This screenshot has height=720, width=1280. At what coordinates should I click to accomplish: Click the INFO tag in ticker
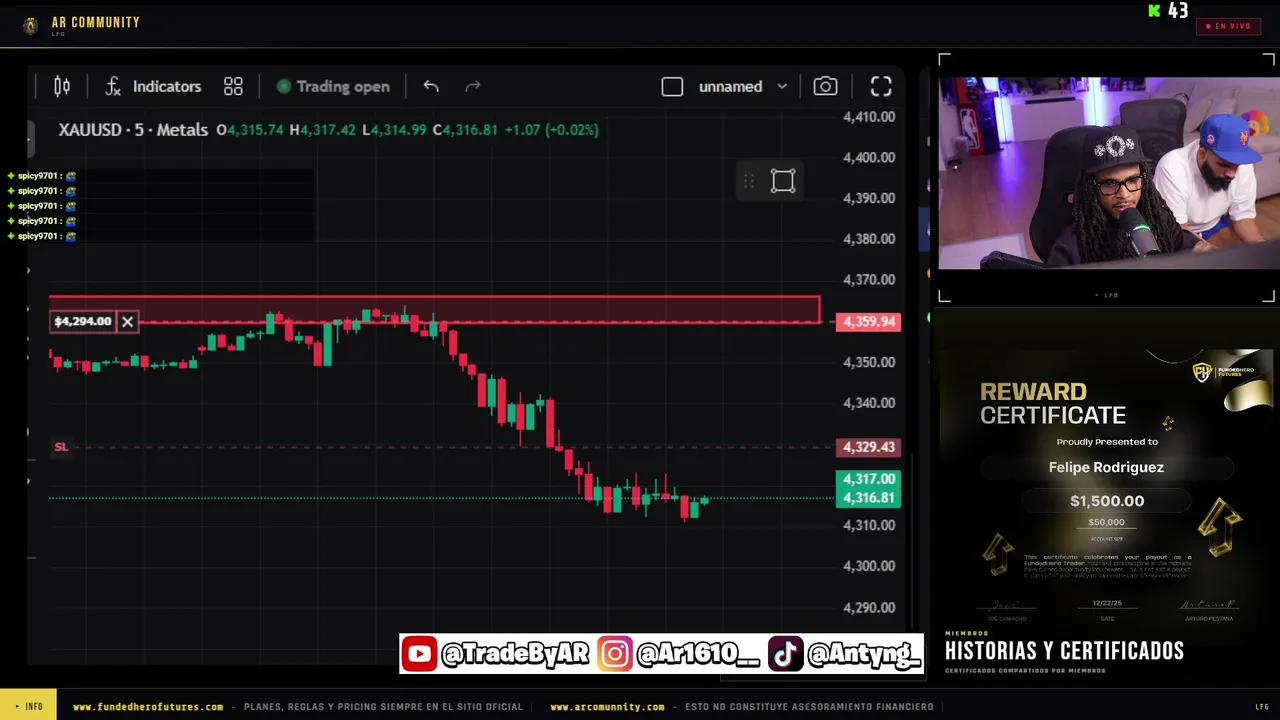(29, 707)
